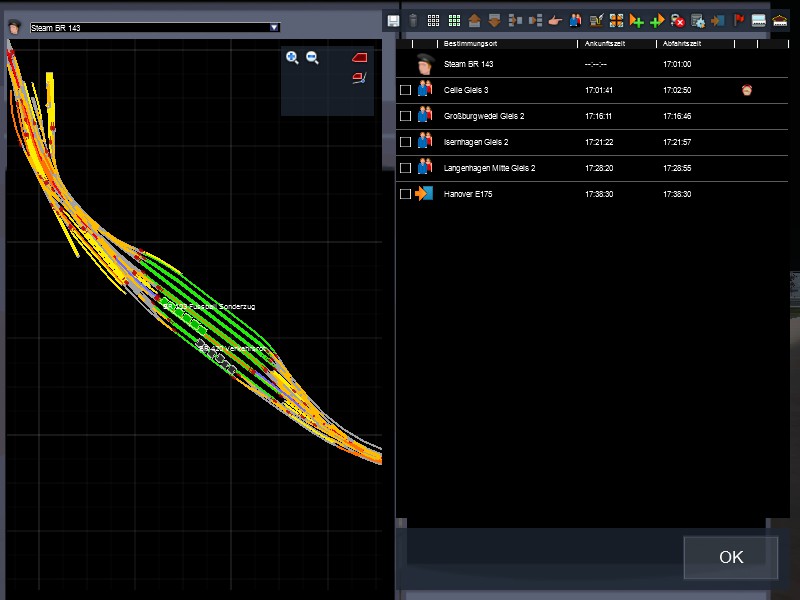Click the up arrow move icon

pos(474,20)
